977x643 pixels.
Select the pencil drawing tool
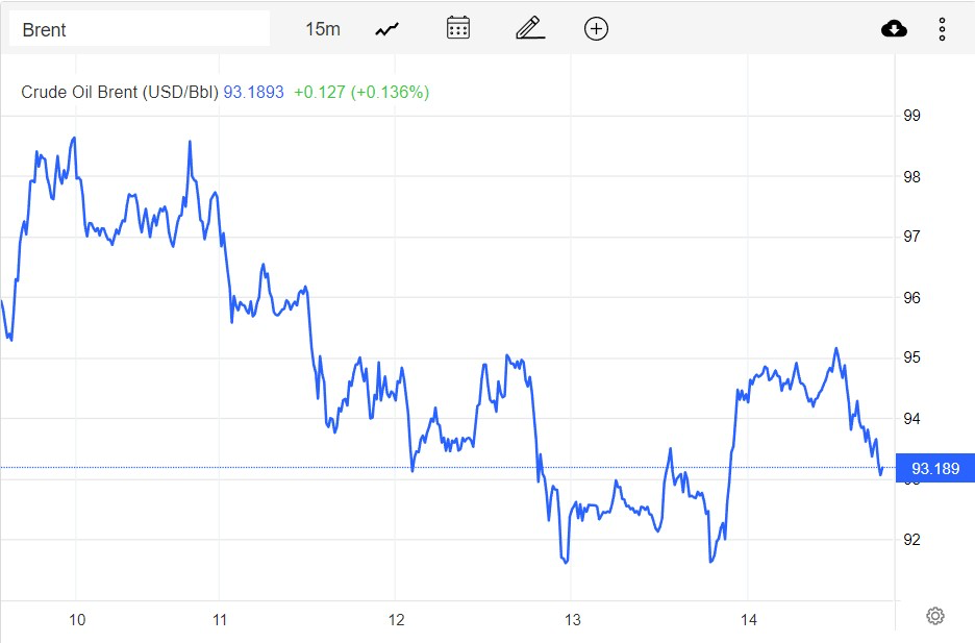(x=530, y=29)
